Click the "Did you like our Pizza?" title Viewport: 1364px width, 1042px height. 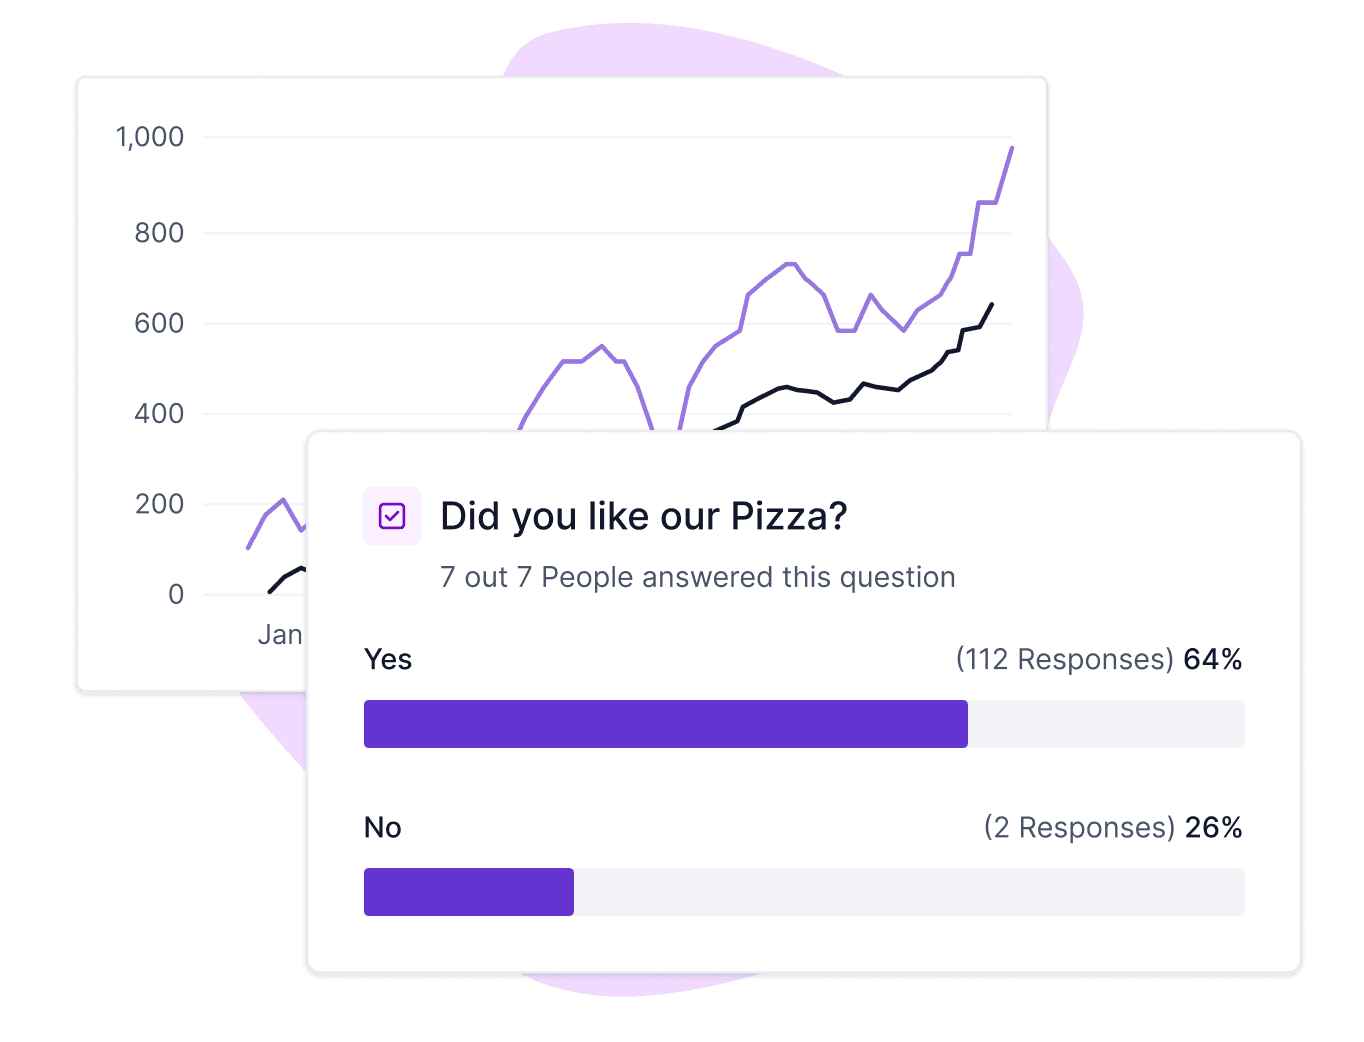643,516
